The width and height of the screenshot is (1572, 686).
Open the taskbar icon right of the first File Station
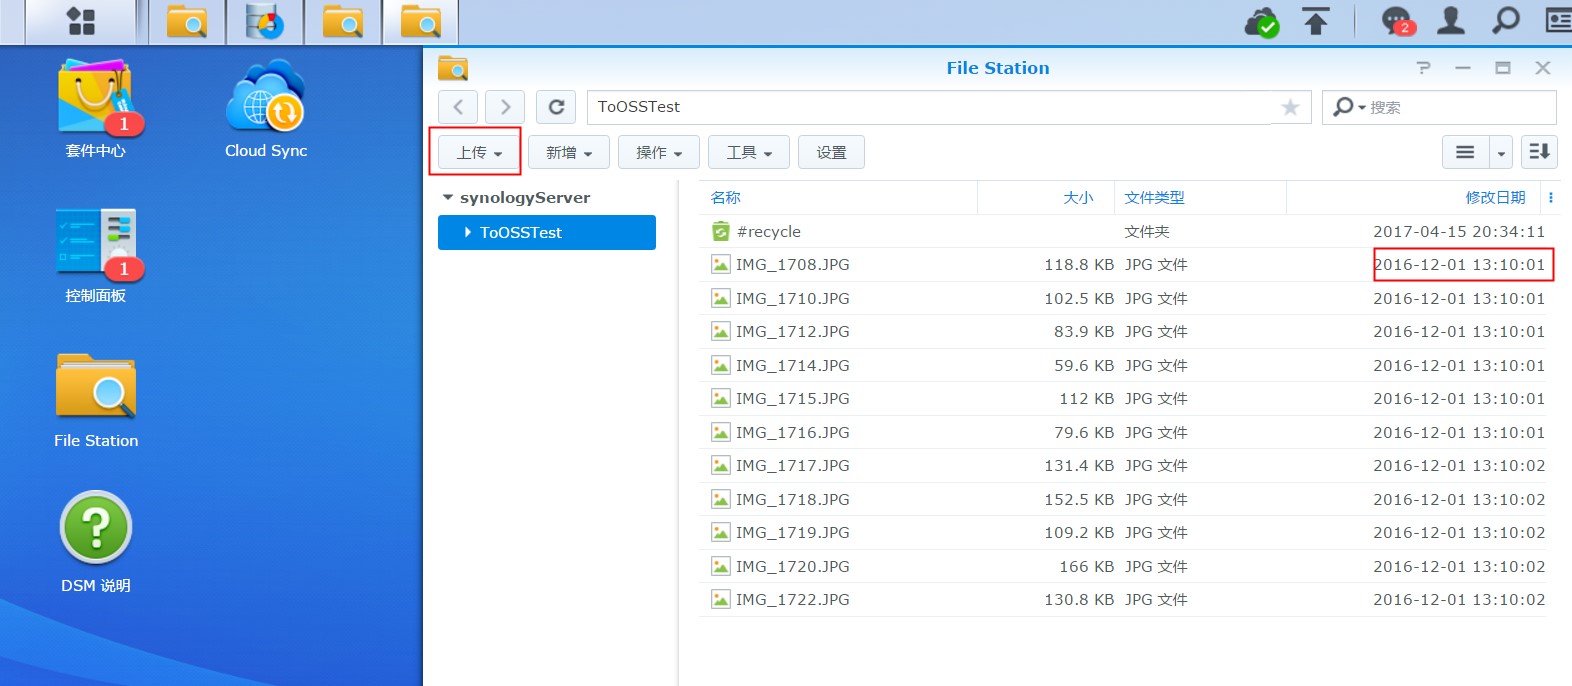[265, 22]
